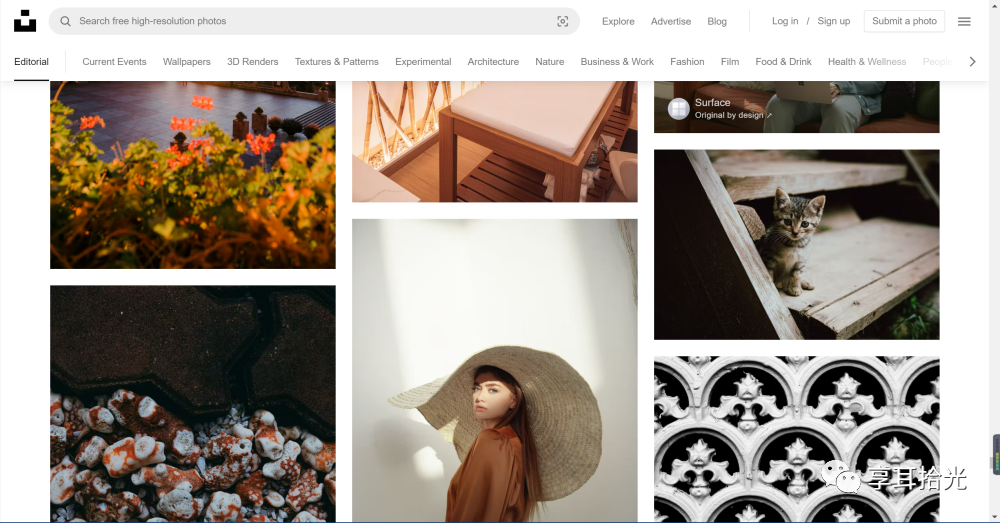Click Sign up

point(834,21)
